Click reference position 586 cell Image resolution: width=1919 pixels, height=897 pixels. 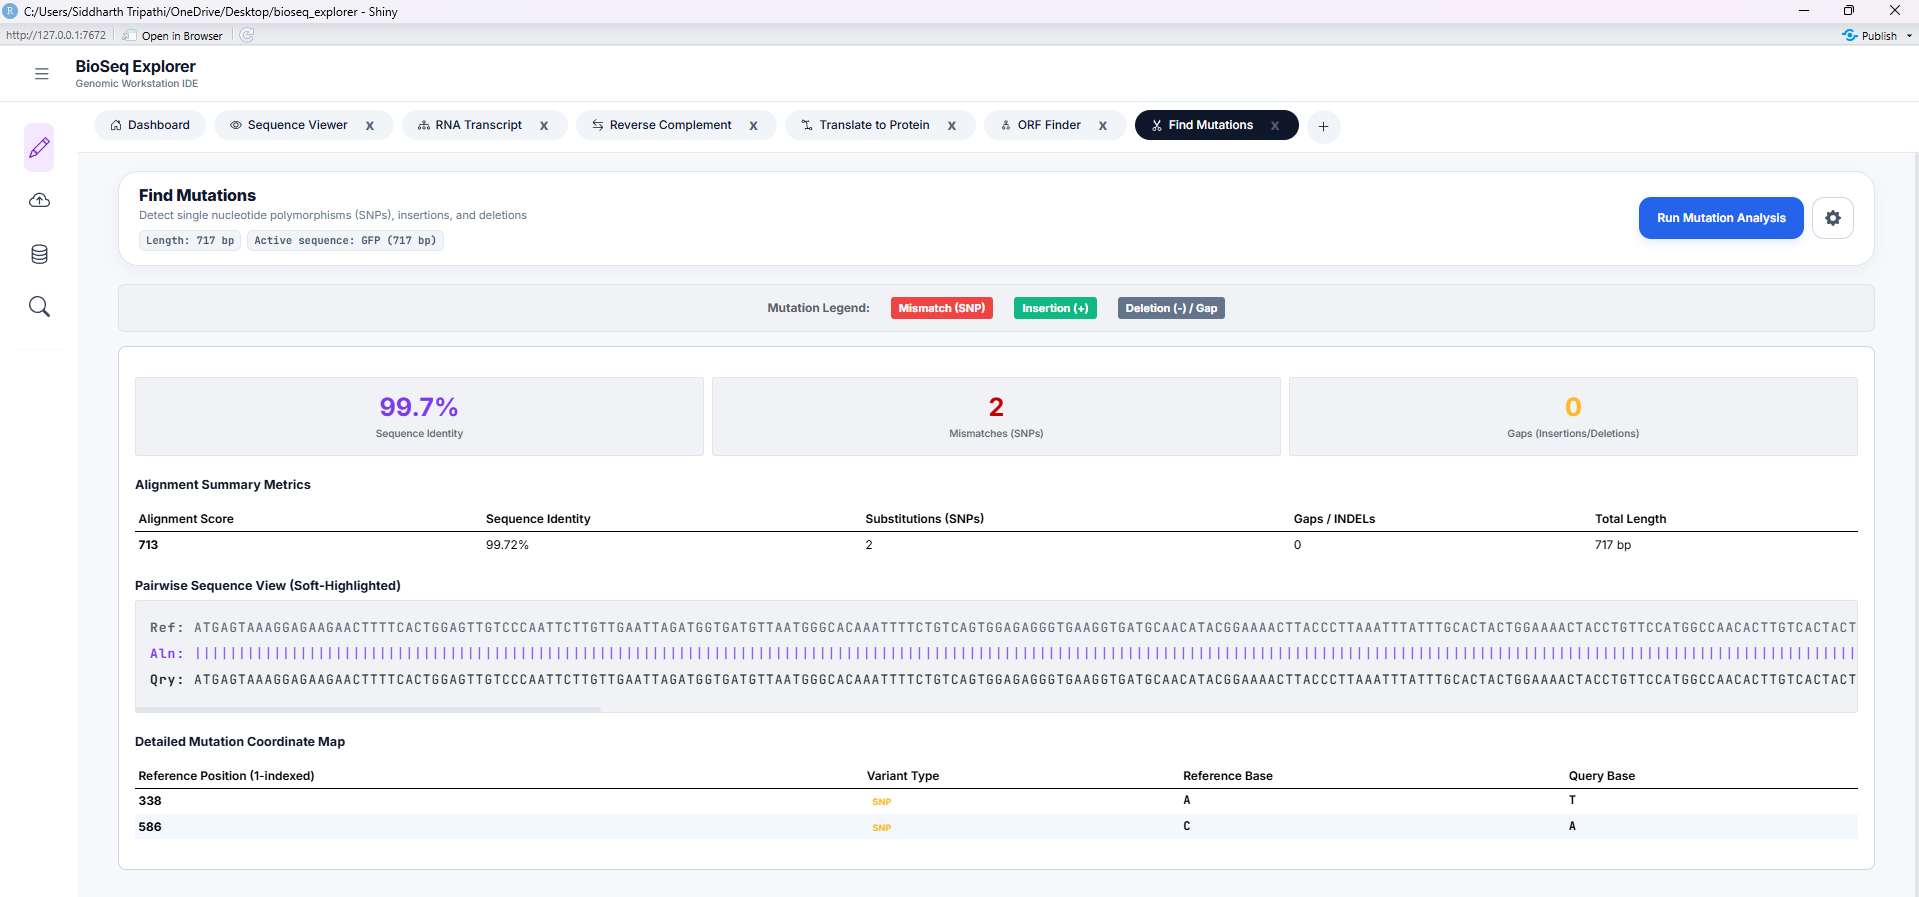coord(150,827)
